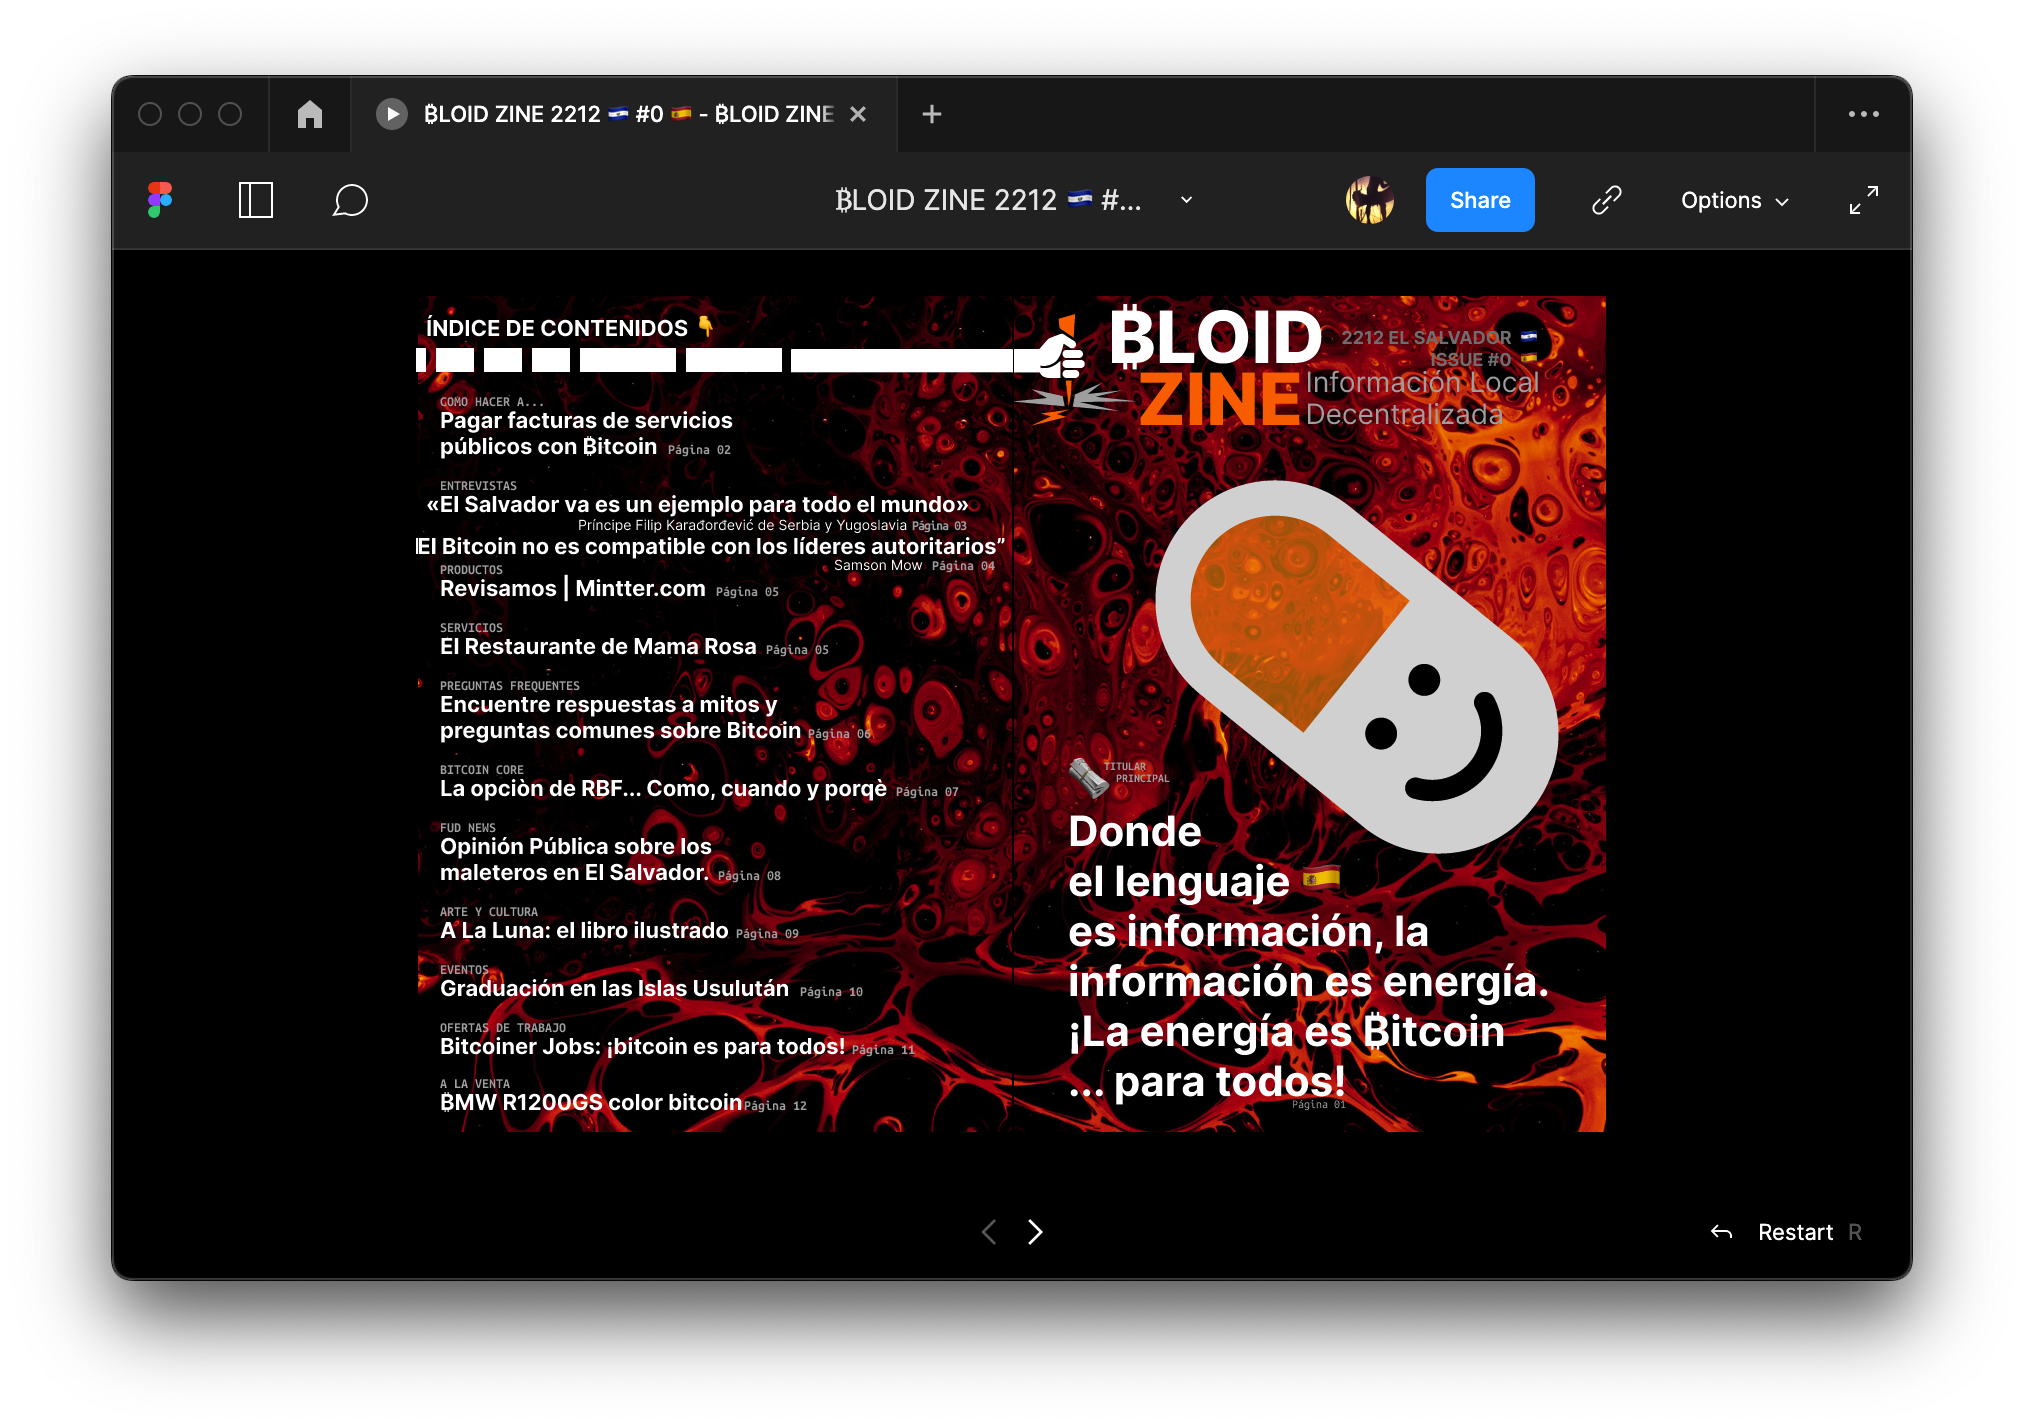
Task: Open the file title dropdown chevron
Action: click(1186, 200)
